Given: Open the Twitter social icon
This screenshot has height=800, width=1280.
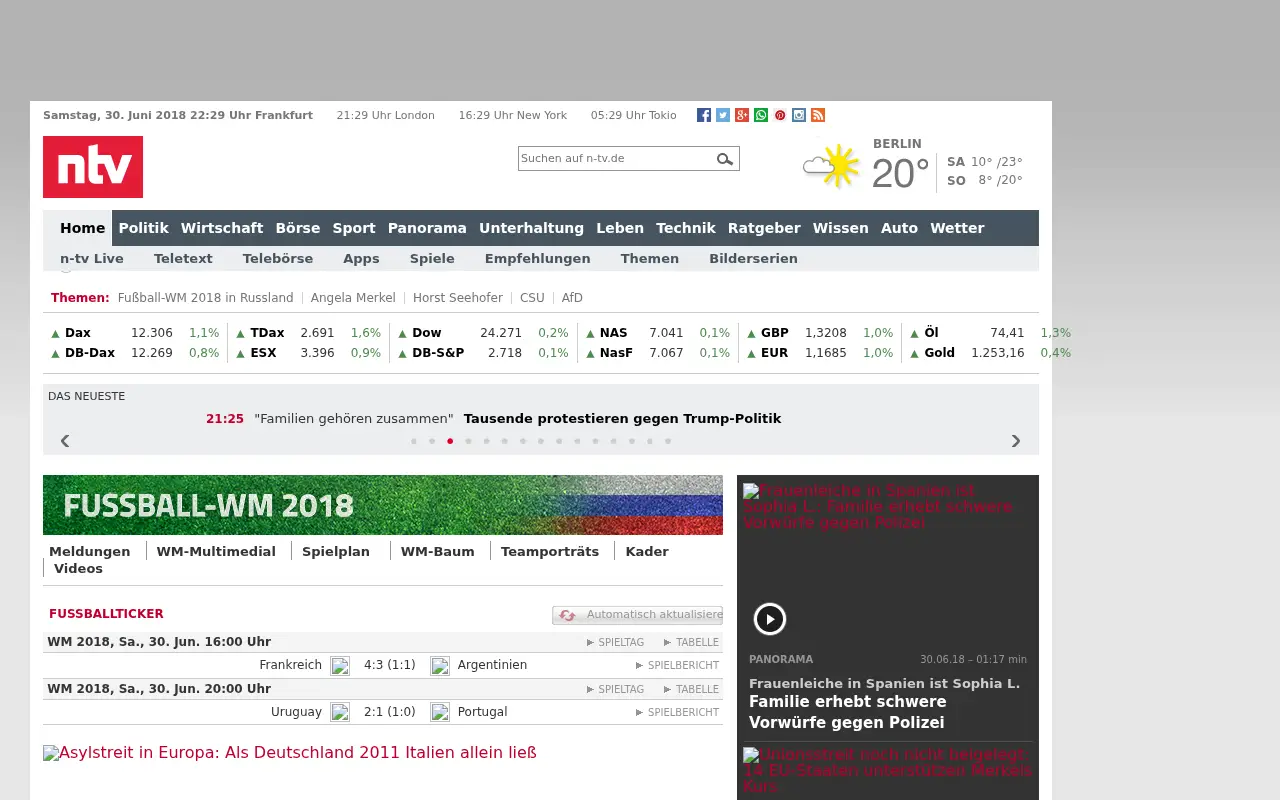Looking at the screenshot, I should (723, 115).
